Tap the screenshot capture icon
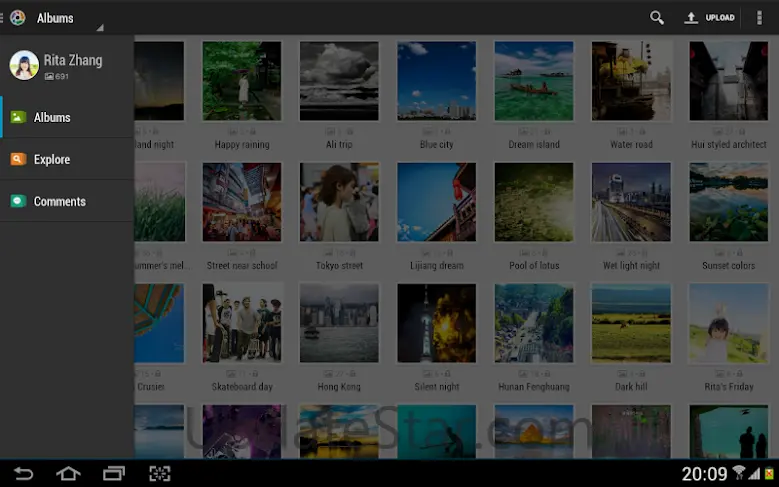 pyautogui.click(x=160, y=473)
